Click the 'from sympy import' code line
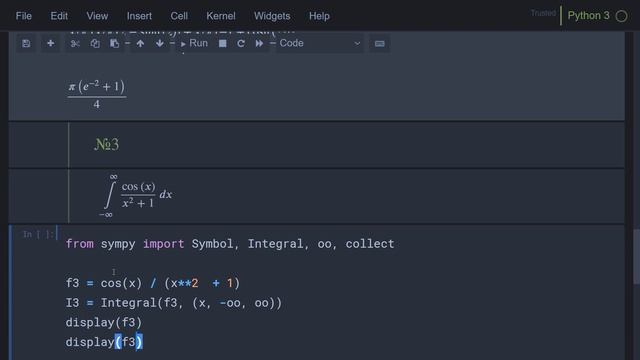 (230, 244)
